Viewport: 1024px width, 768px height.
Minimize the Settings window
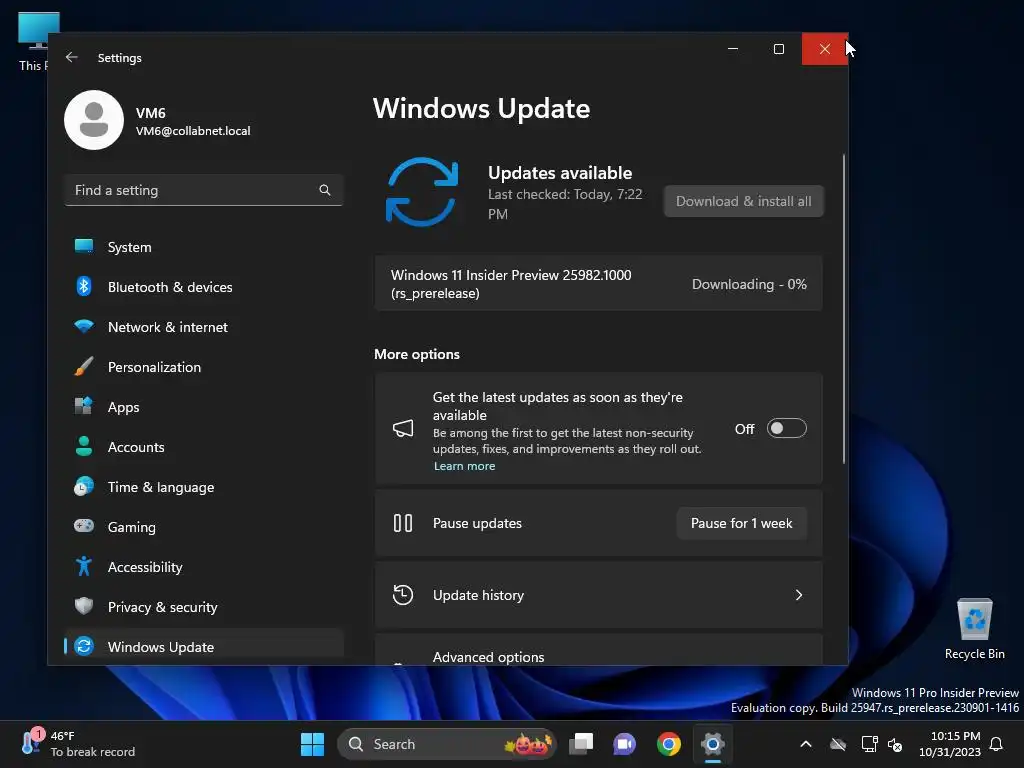coord(733,49)
